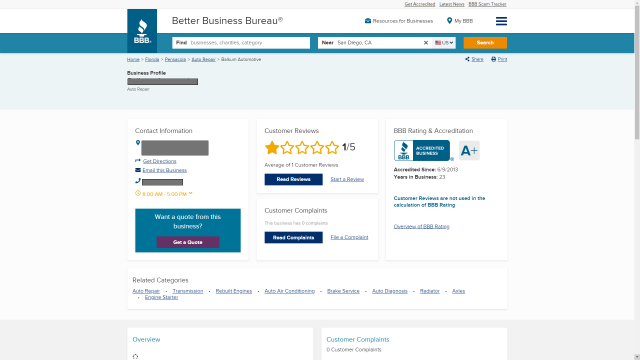640x360 pixels.
Task: Click the Better Business Bureau title text
Action: (227, 21)
